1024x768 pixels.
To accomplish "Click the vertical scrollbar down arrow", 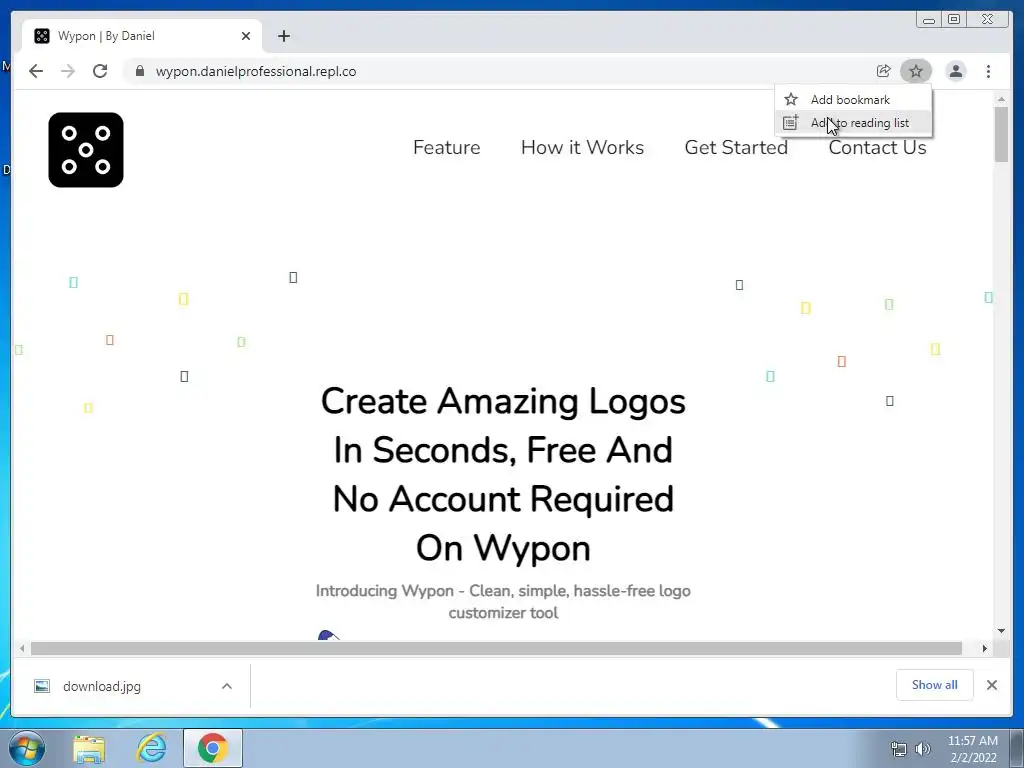I will point(1001,631).
